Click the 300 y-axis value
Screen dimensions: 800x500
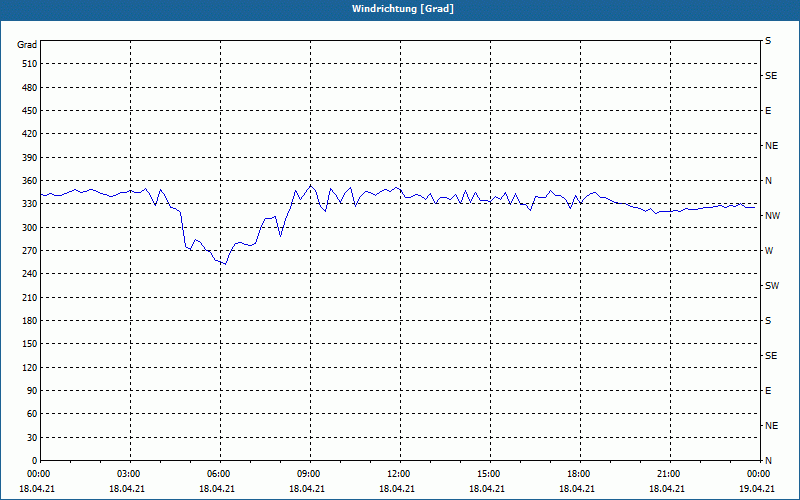[29, 227]
